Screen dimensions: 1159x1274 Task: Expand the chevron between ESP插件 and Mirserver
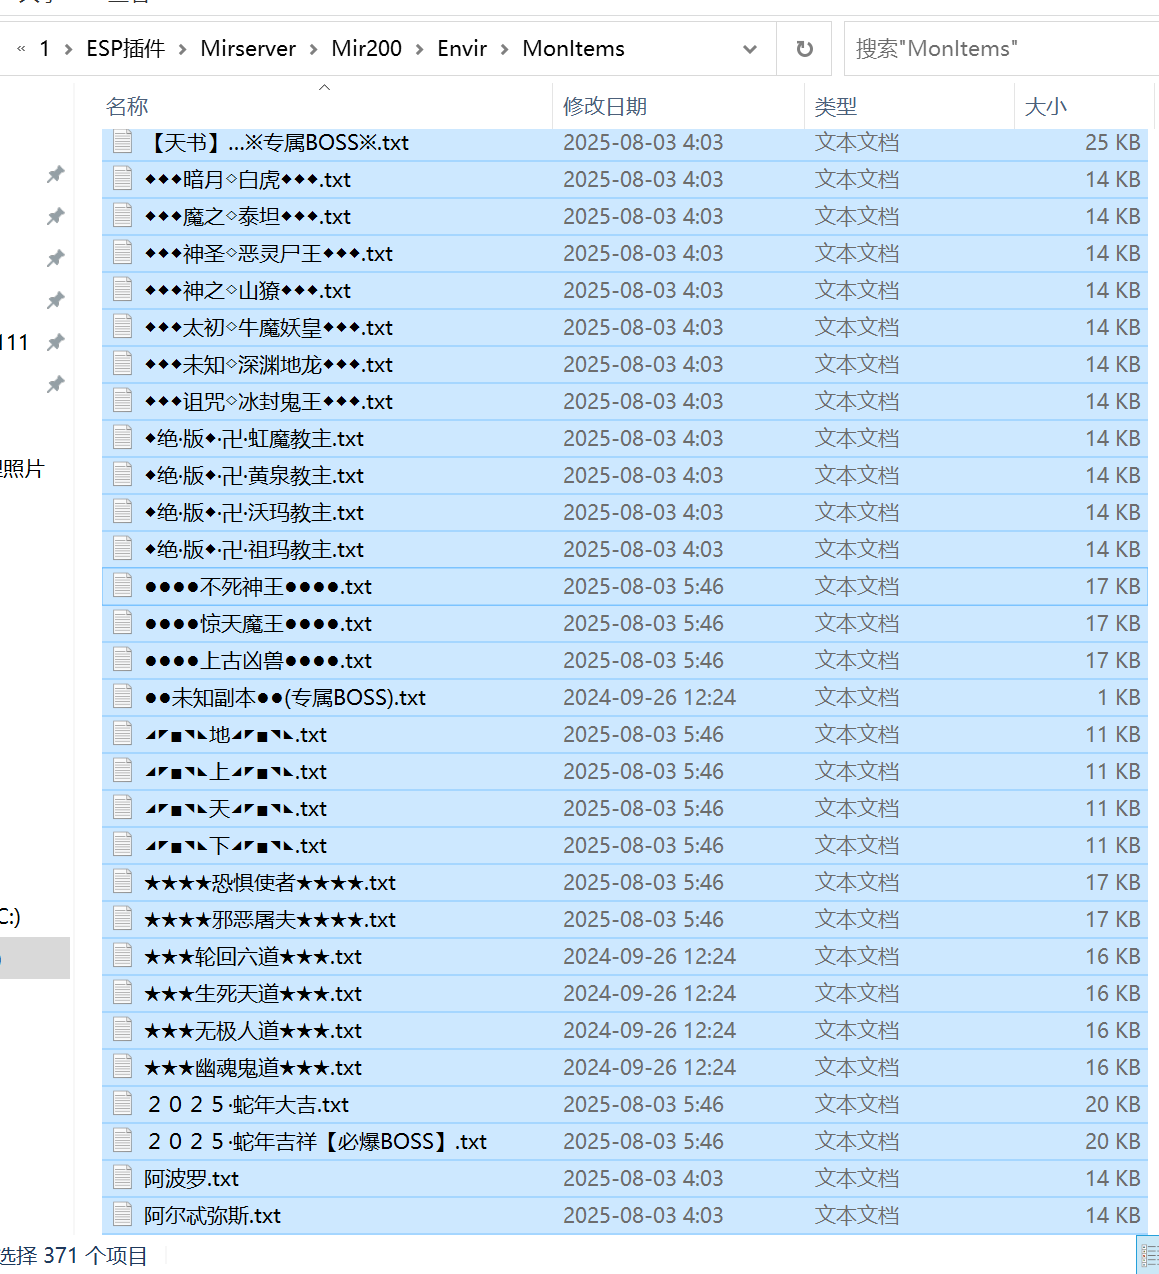click(x=183, y=49)
